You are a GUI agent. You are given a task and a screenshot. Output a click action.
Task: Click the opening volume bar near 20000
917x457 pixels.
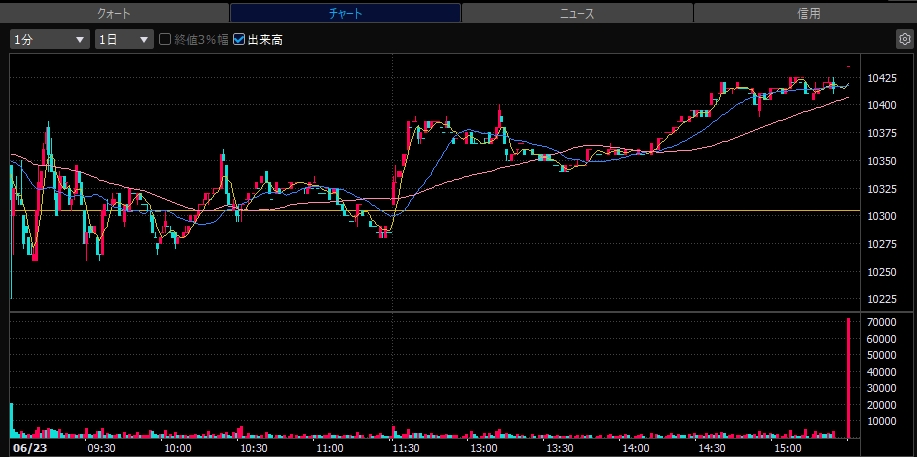coord(11,421)
